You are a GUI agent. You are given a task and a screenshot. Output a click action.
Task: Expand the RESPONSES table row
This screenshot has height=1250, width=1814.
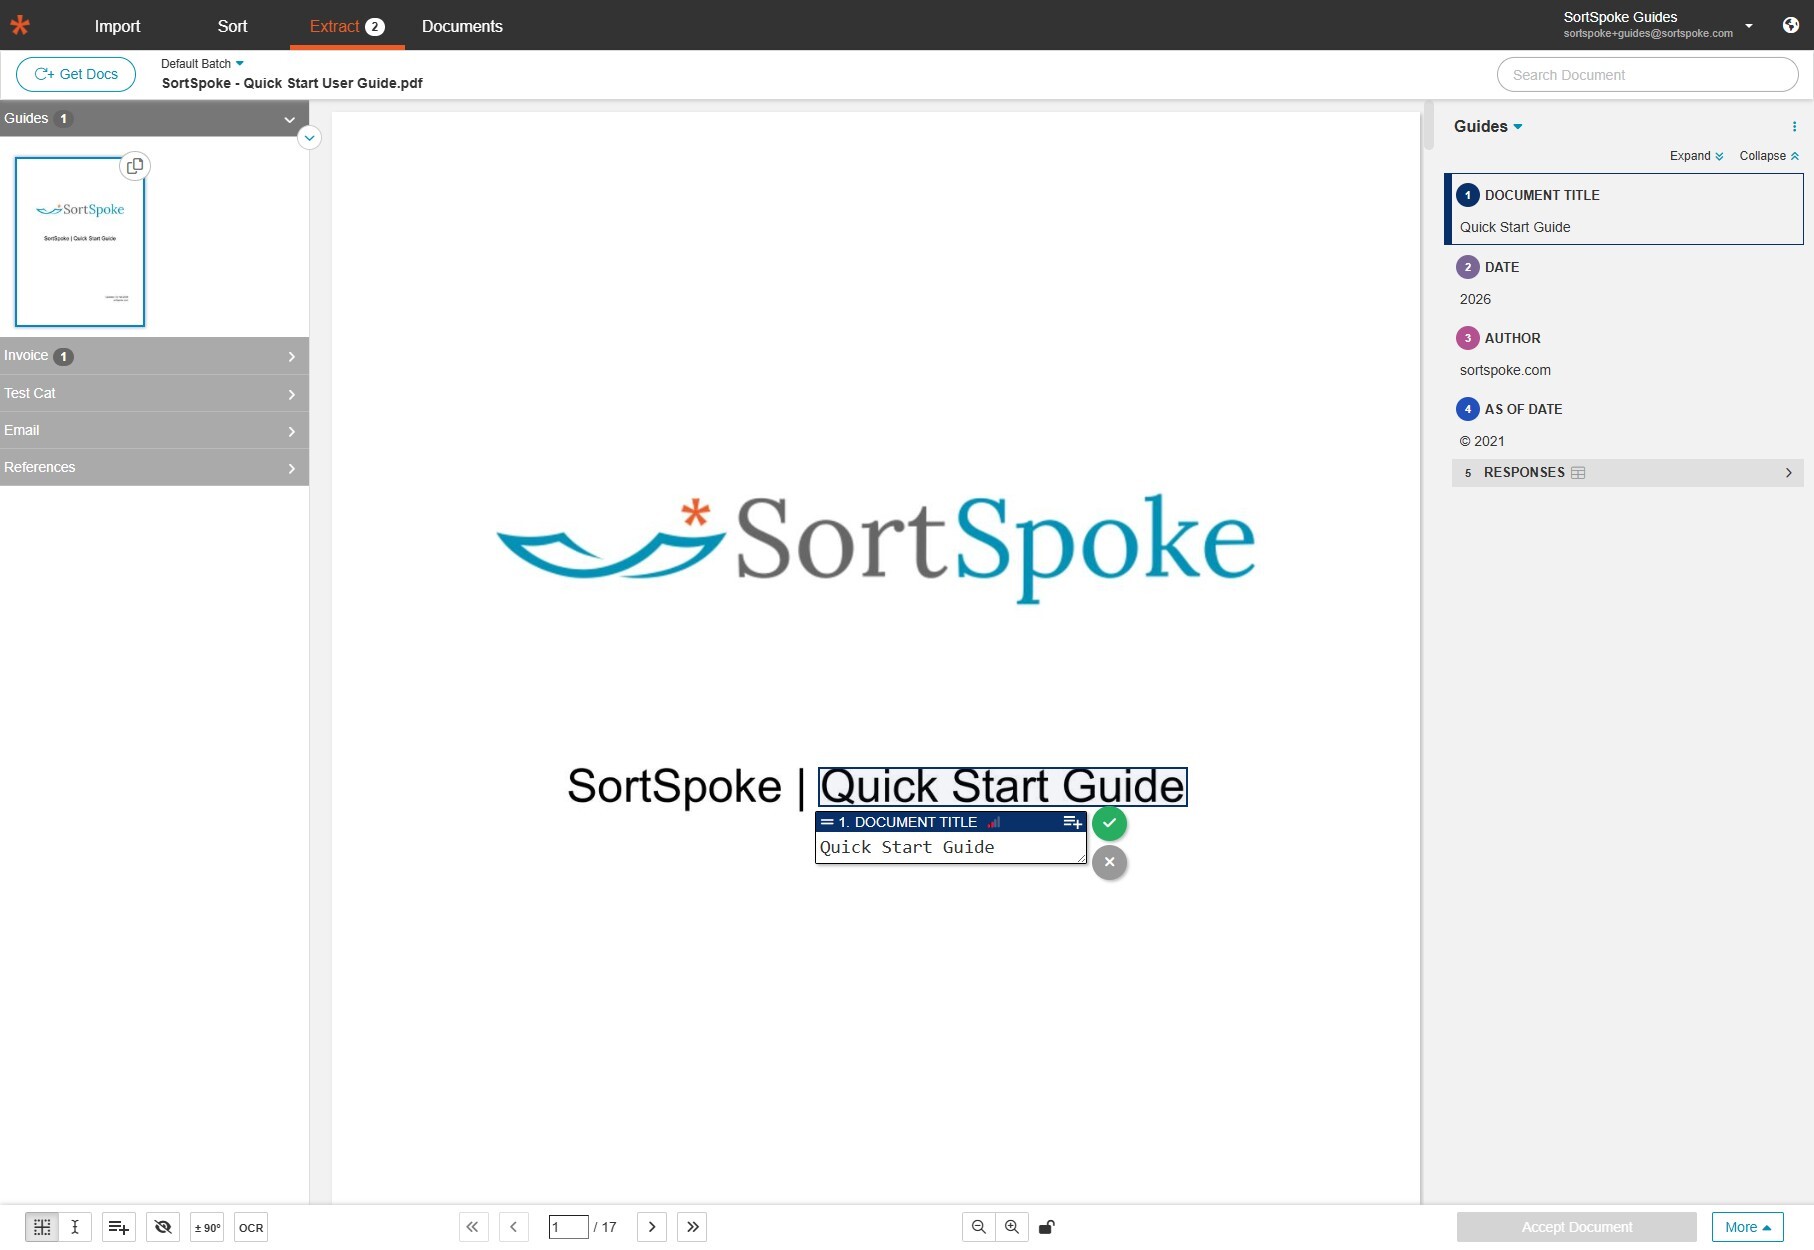[x=1789, y=472]
